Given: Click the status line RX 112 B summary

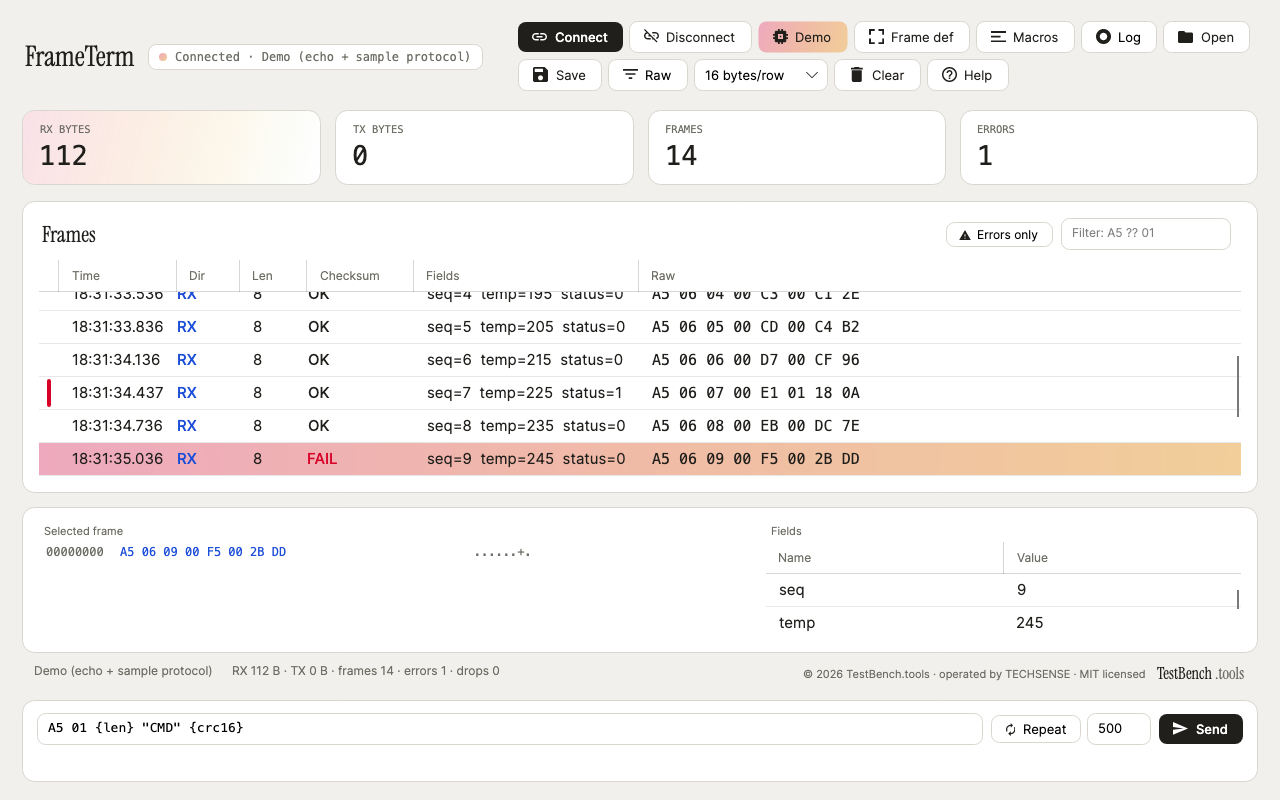Looking at the screenshot, I should 366,671.
